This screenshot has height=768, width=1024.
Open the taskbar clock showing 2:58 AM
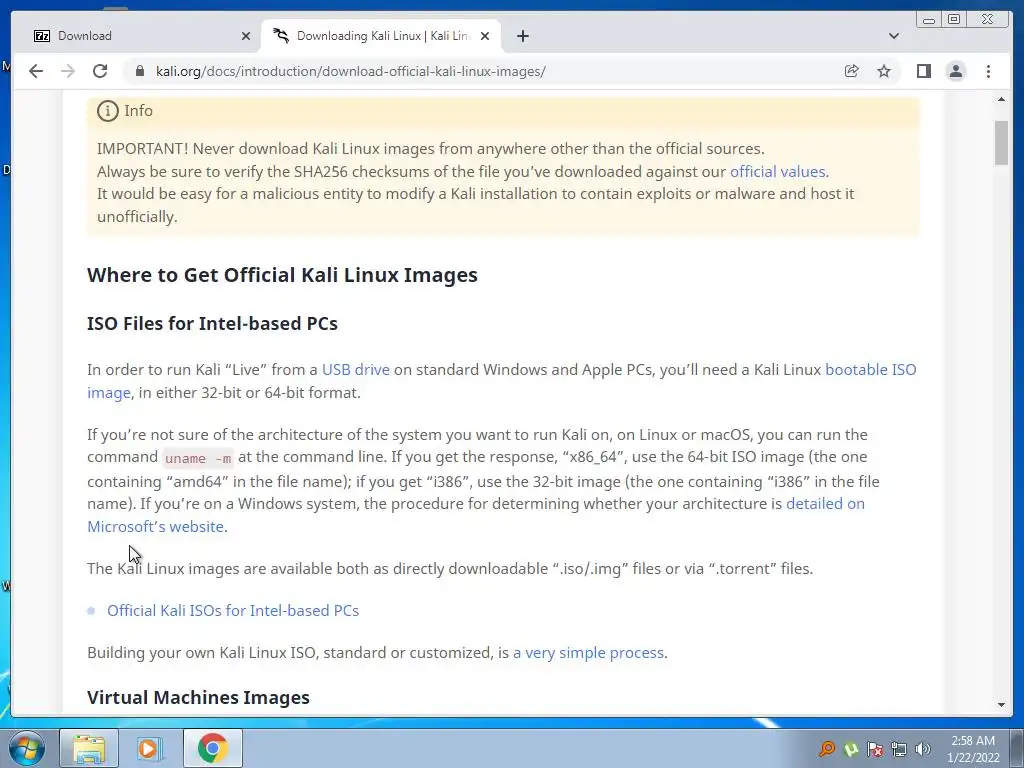click(973, 749)
